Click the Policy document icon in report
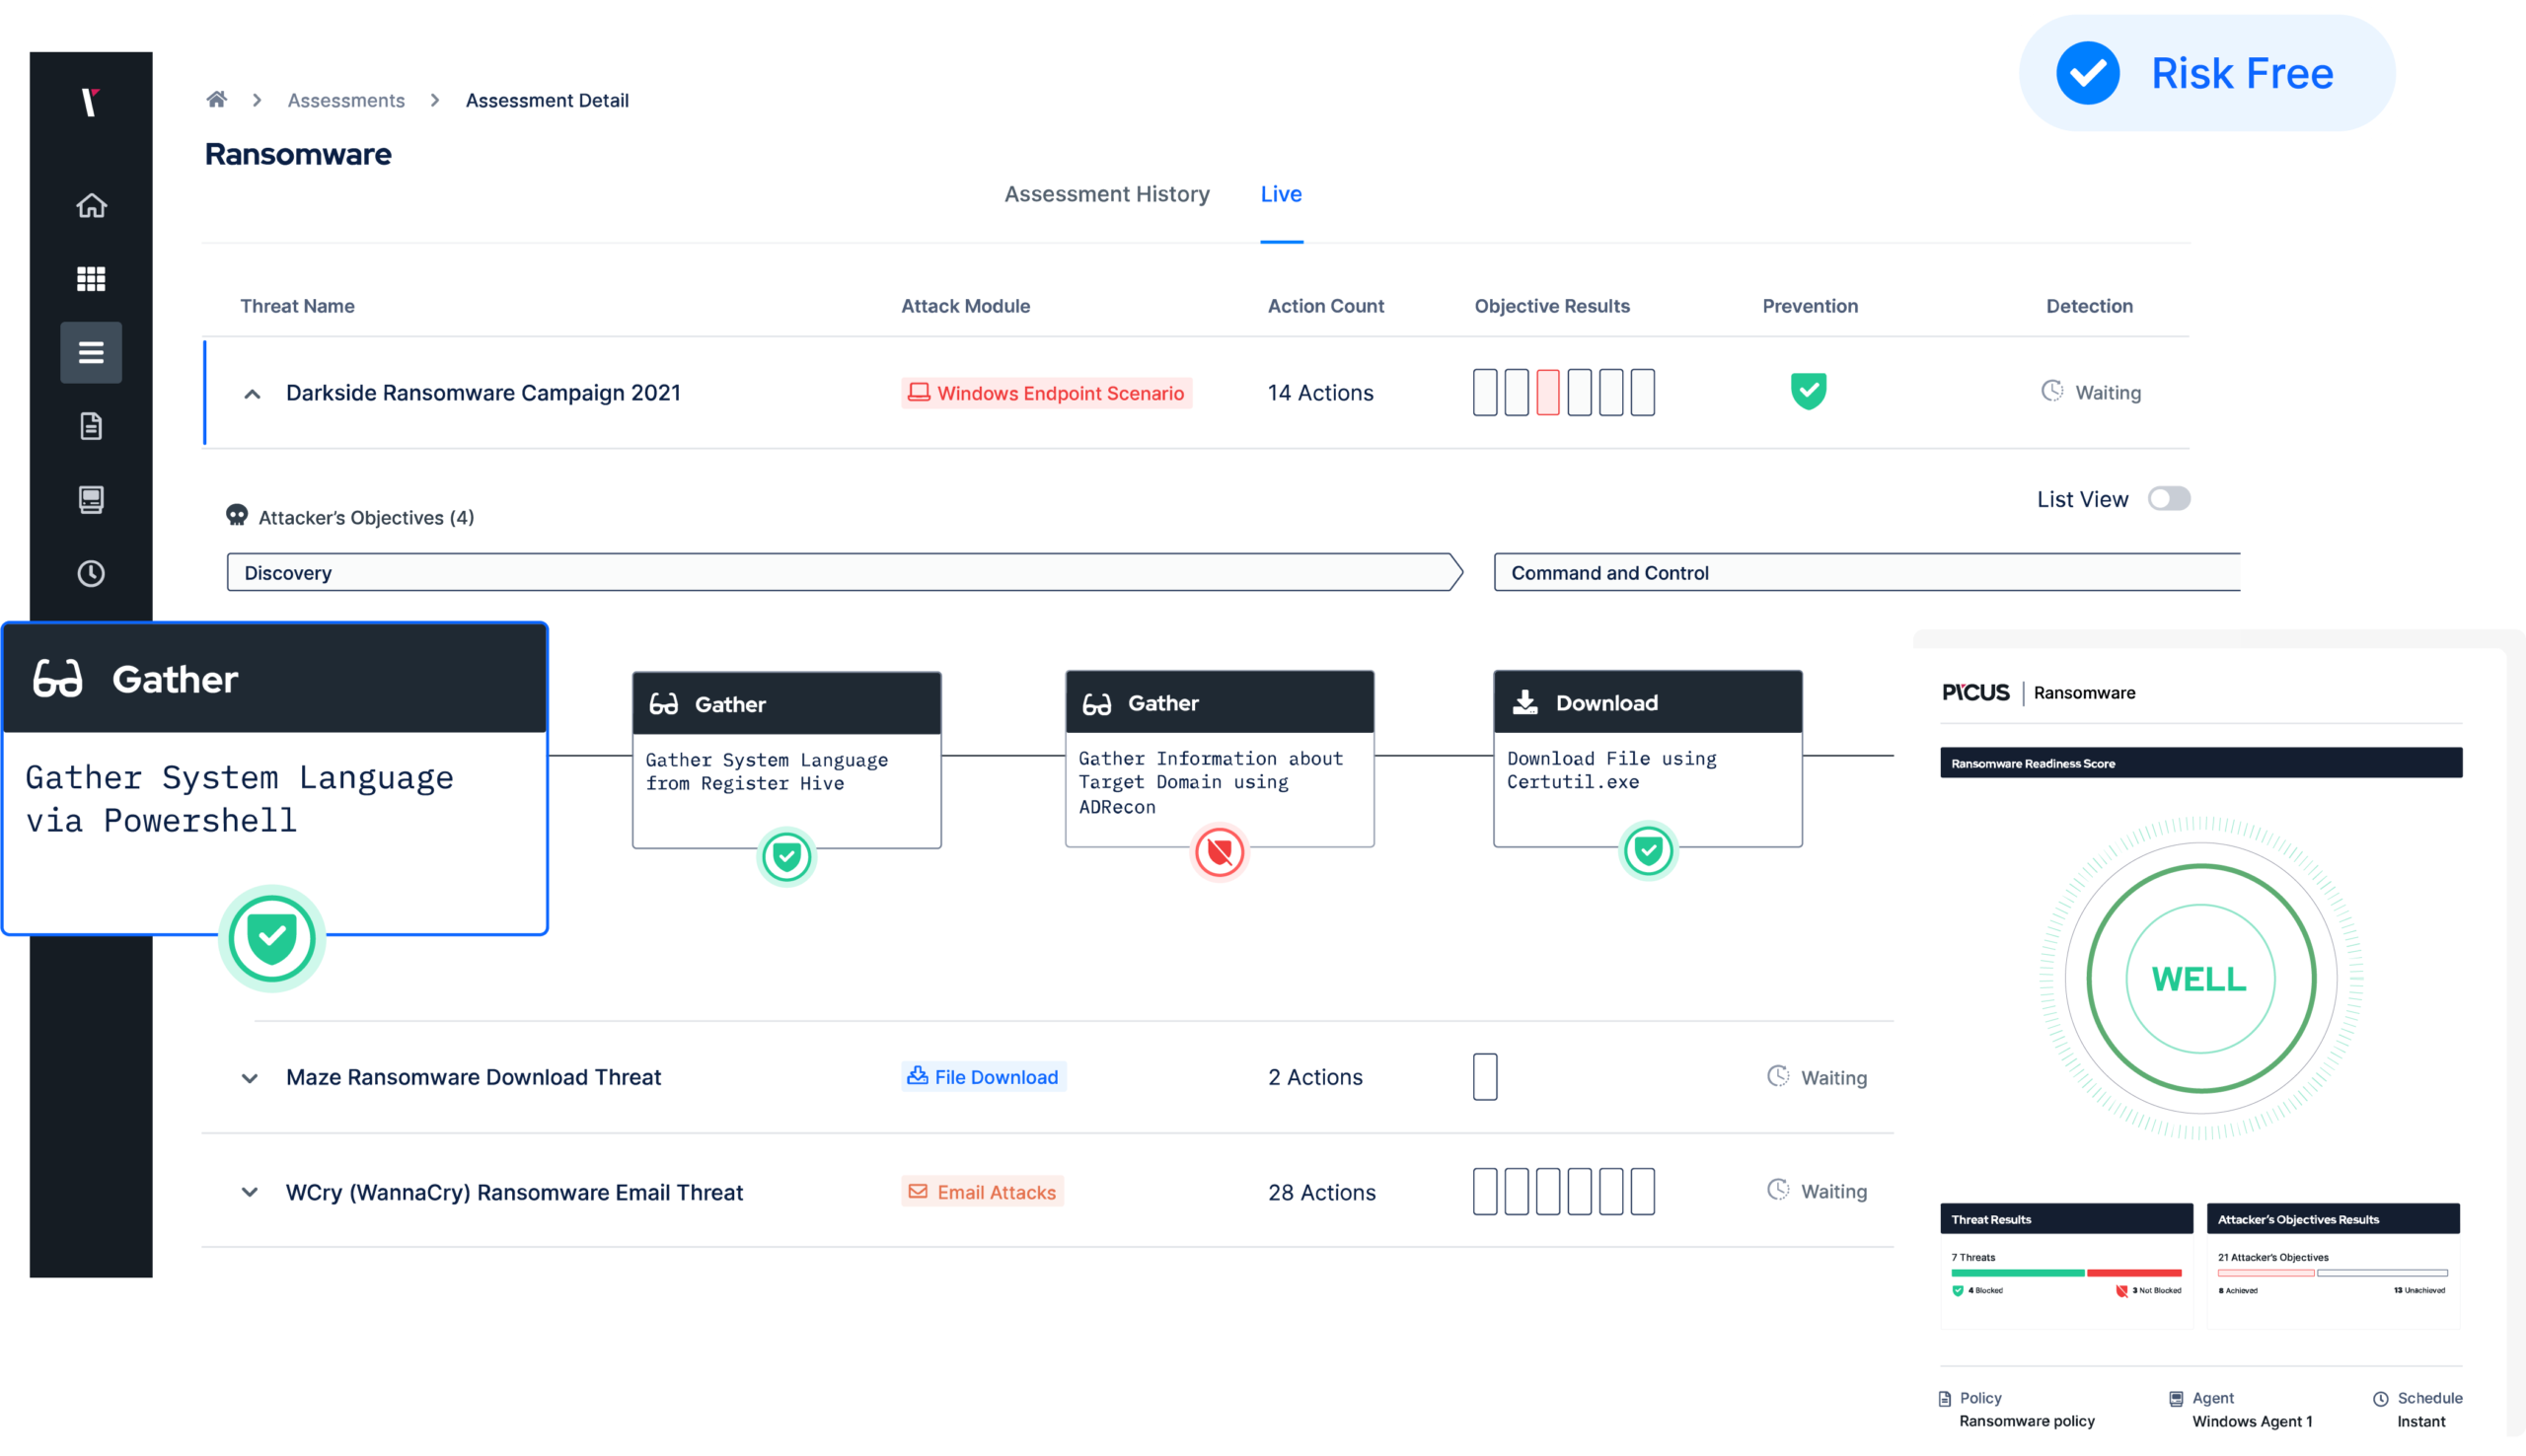The image size is (2526, 1456). (x=1945, y=1398)
